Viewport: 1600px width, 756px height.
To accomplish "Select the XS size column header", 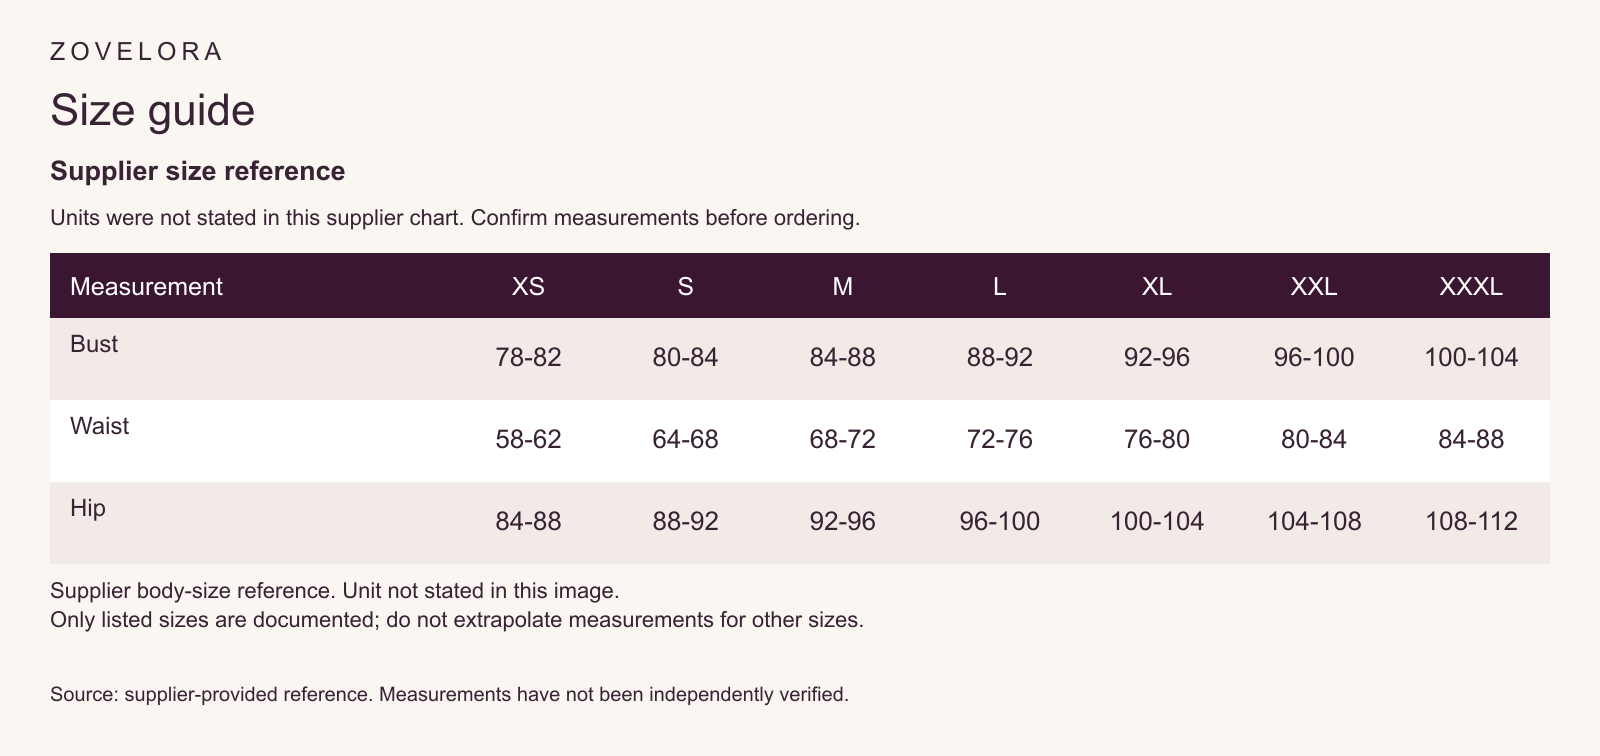I will 528,286.
